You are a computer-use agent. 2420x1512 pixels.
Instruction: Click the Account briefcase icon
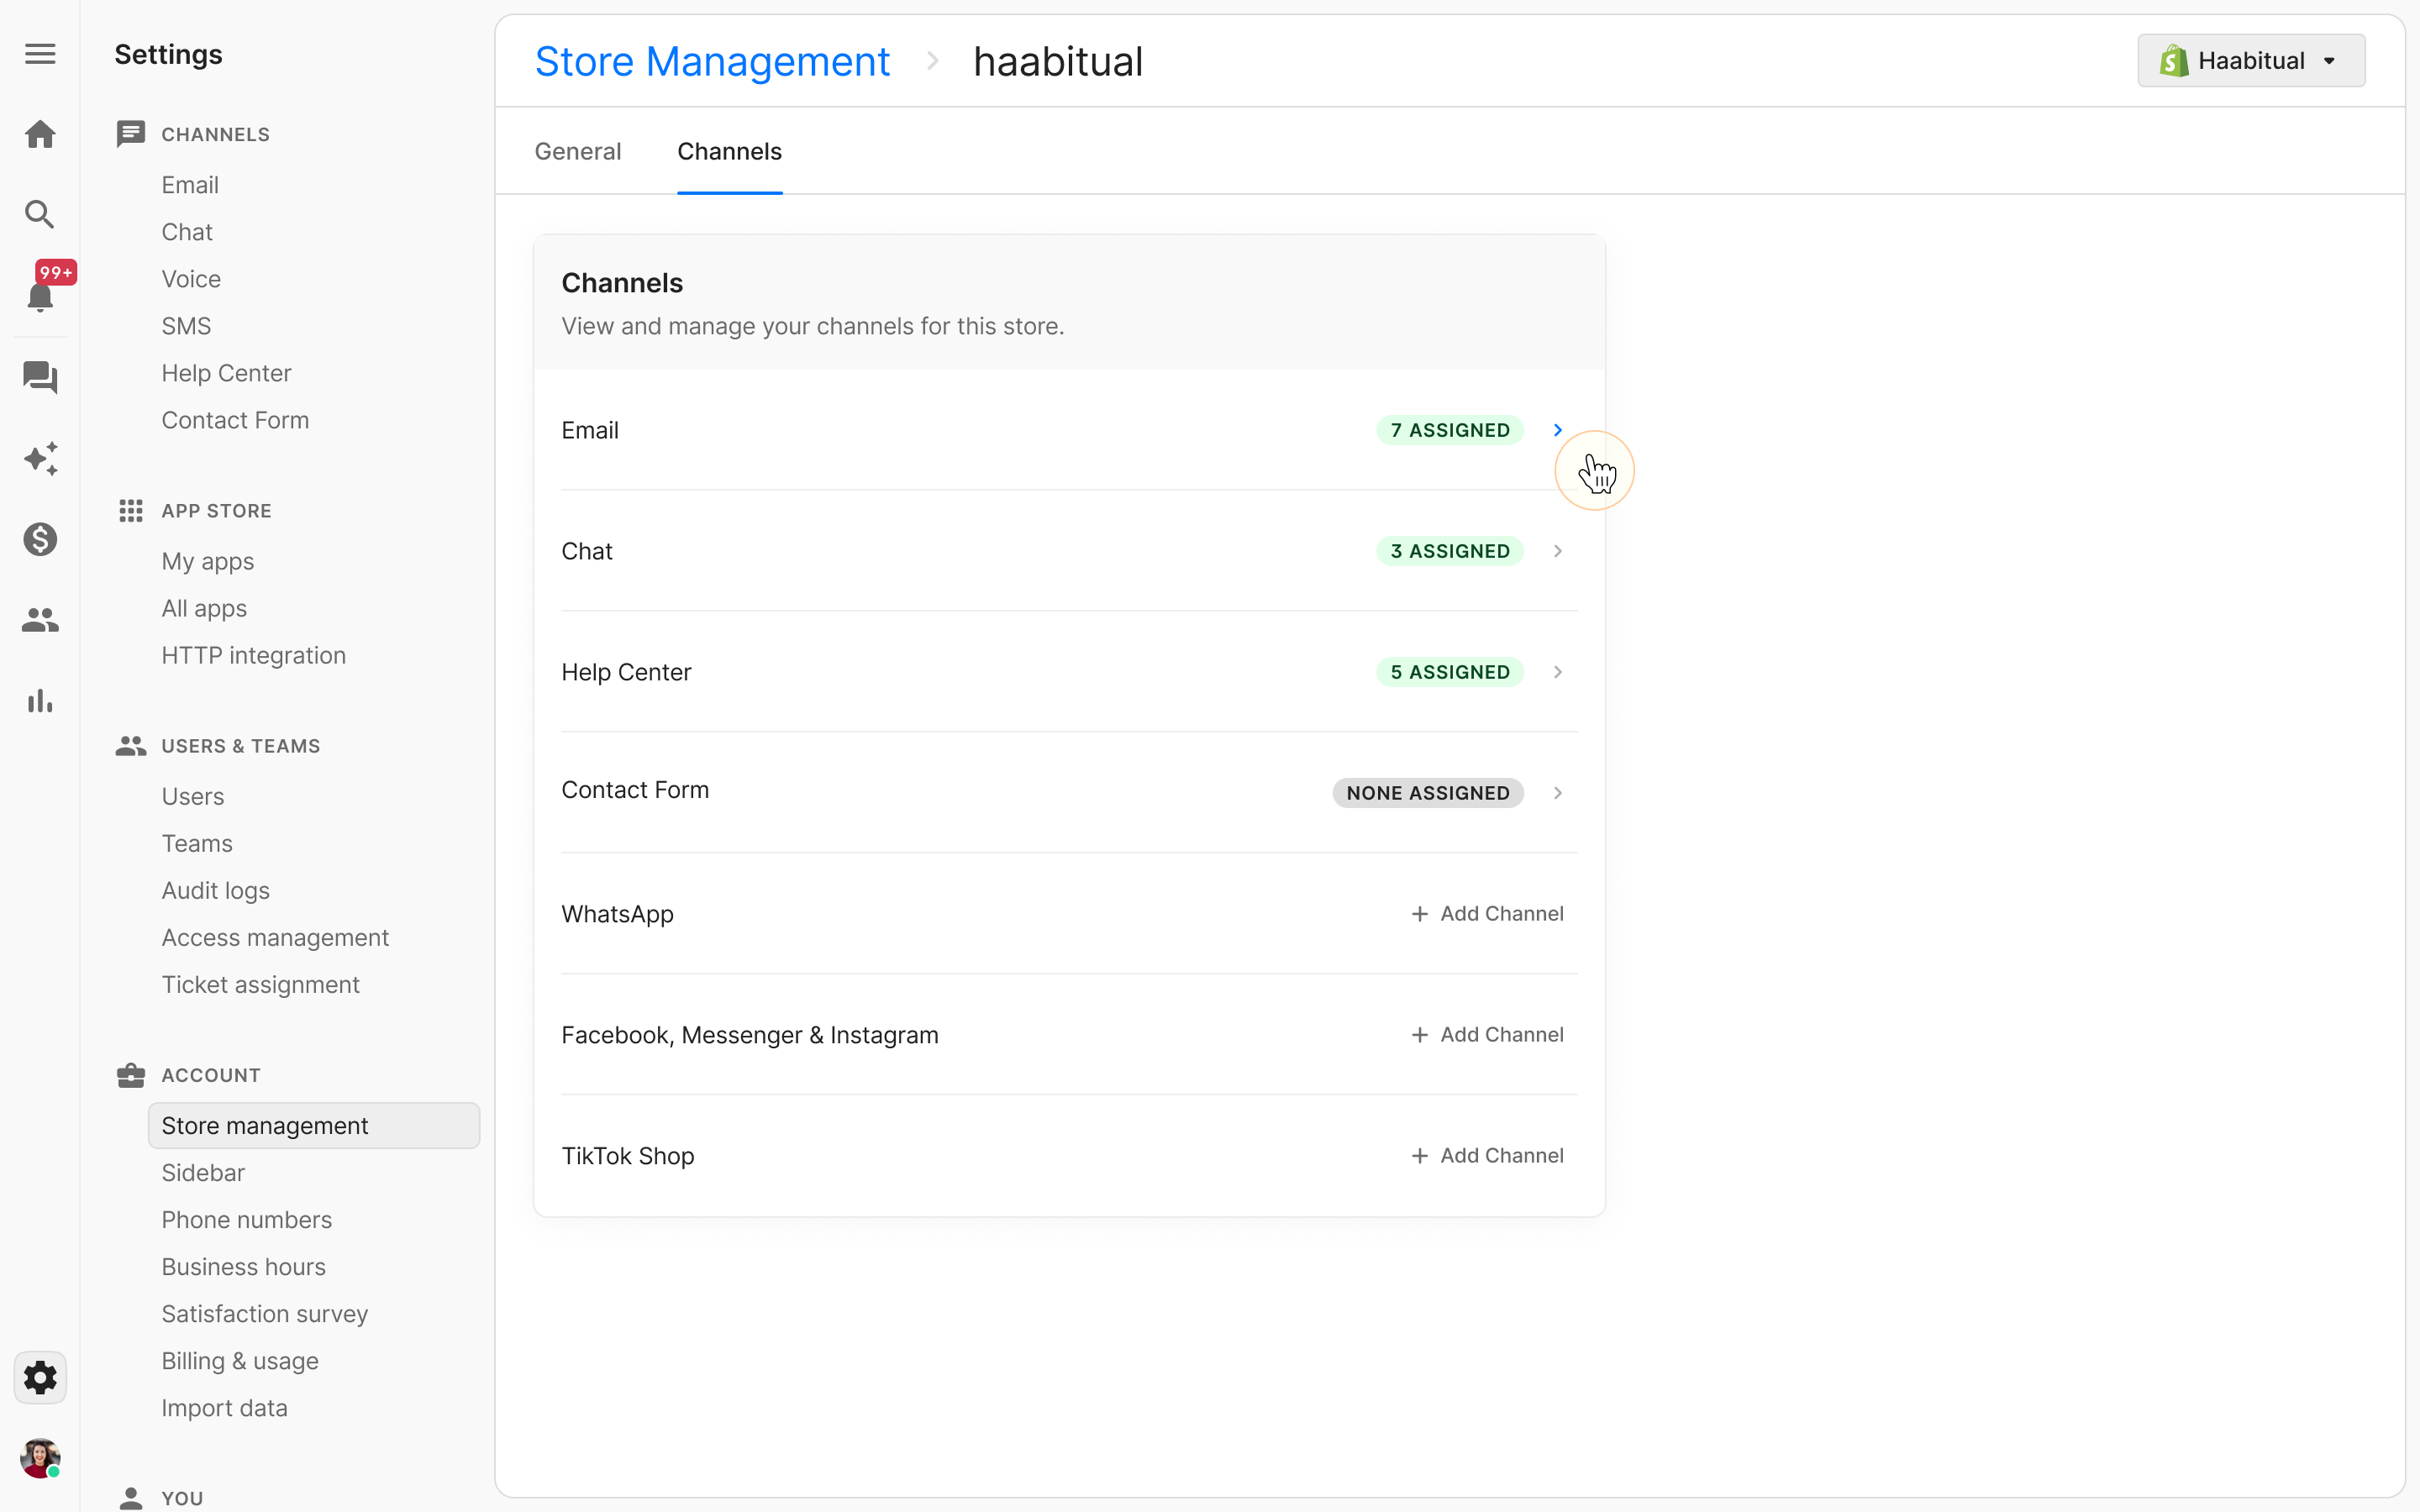tap(131, 1075)
